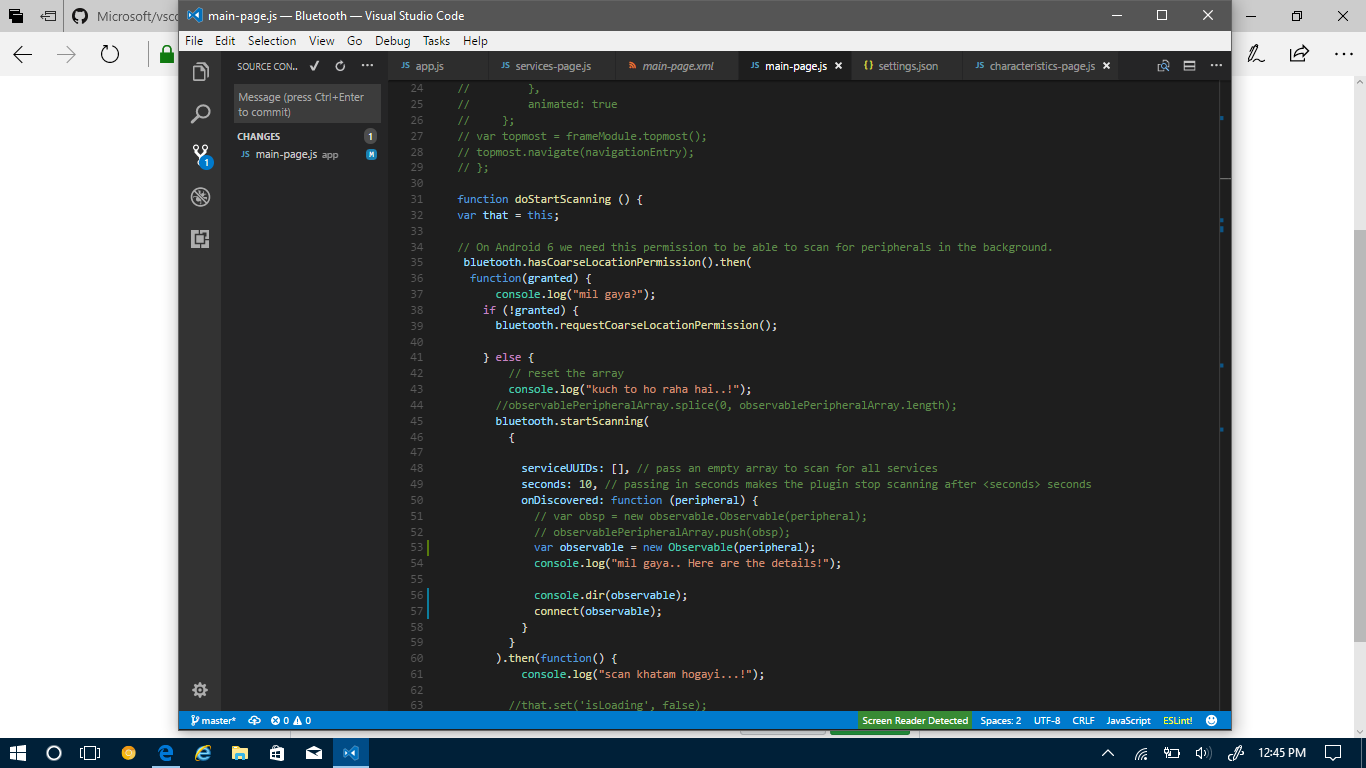Toggle off the Screen Reader Detected mode
This screenshot has height=768, width=1366.
(x=914, y=720)
